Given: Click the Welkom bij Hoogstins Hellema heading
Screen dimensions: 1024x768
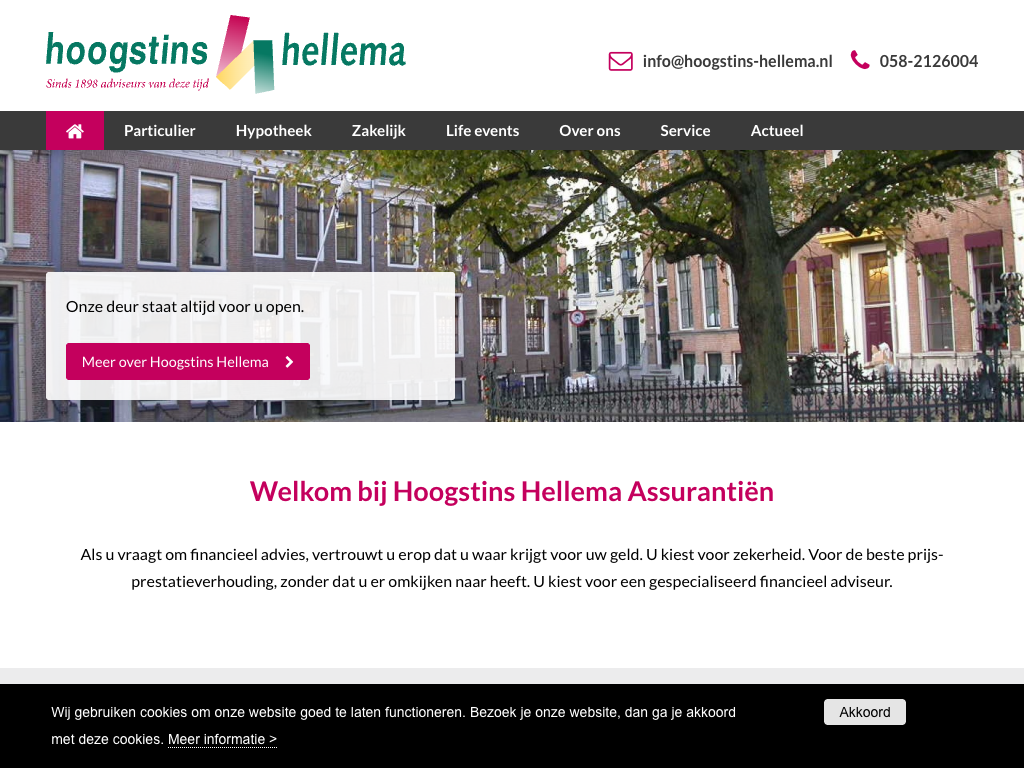Looking at the screenshot, I should (512, 492).
